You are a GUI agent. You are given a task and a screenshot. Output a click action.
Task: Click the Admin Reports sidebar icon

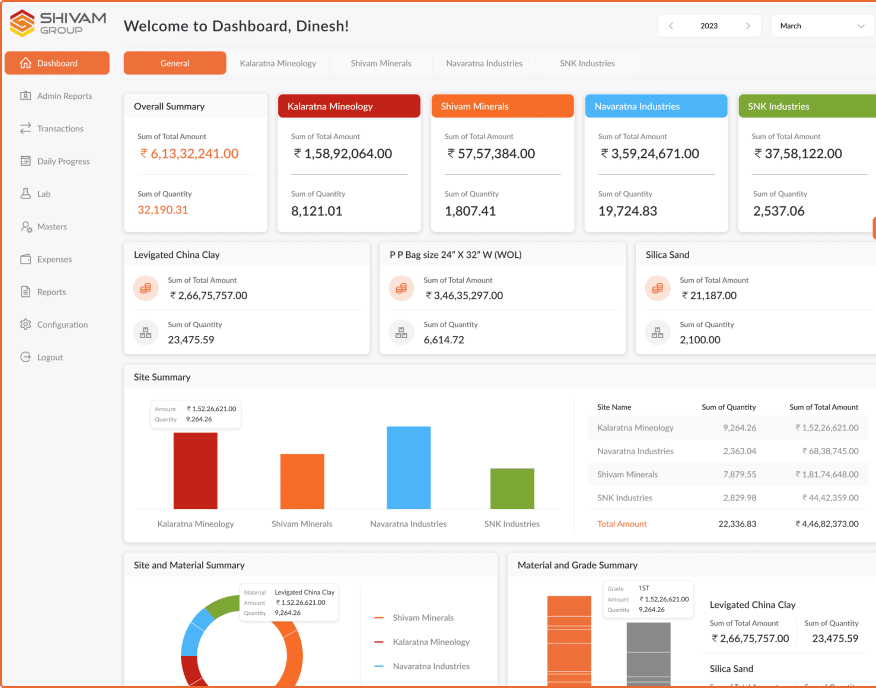(26, 96)
